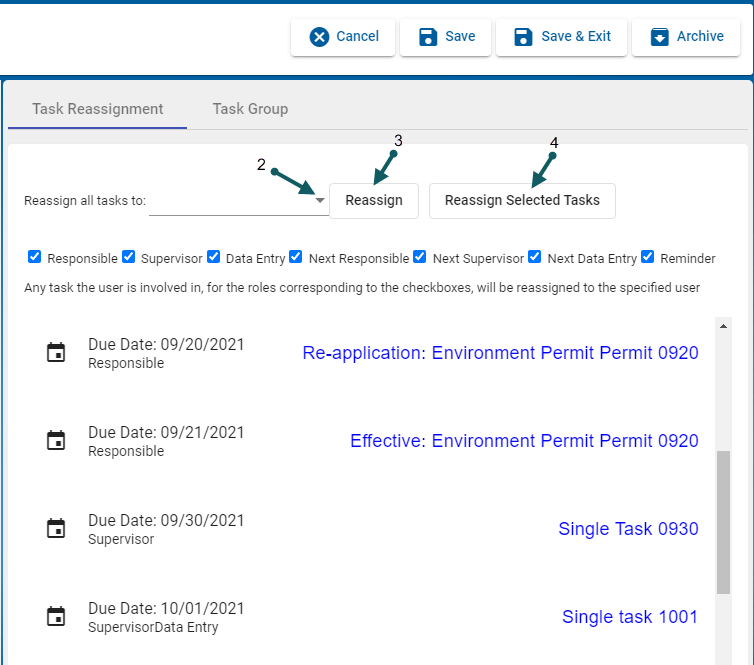Toggle the Supervisor checkbox

128,257
